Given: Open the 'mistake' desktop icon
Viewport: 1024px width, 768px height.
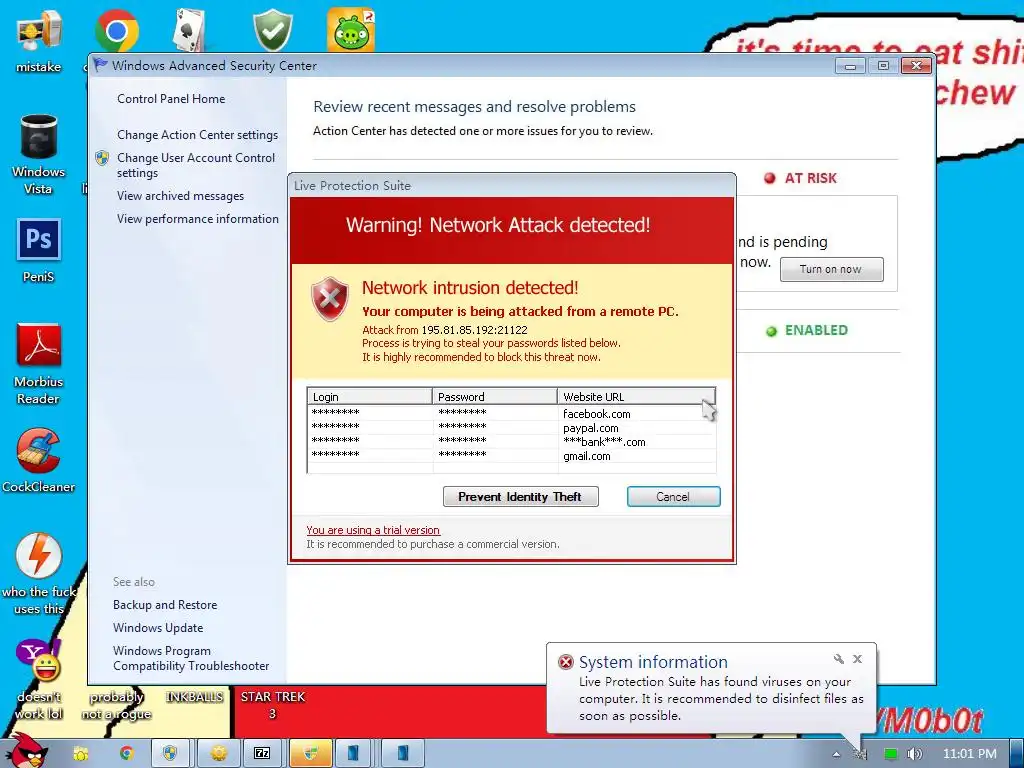Looking at the screenshot, I should 39,40.
